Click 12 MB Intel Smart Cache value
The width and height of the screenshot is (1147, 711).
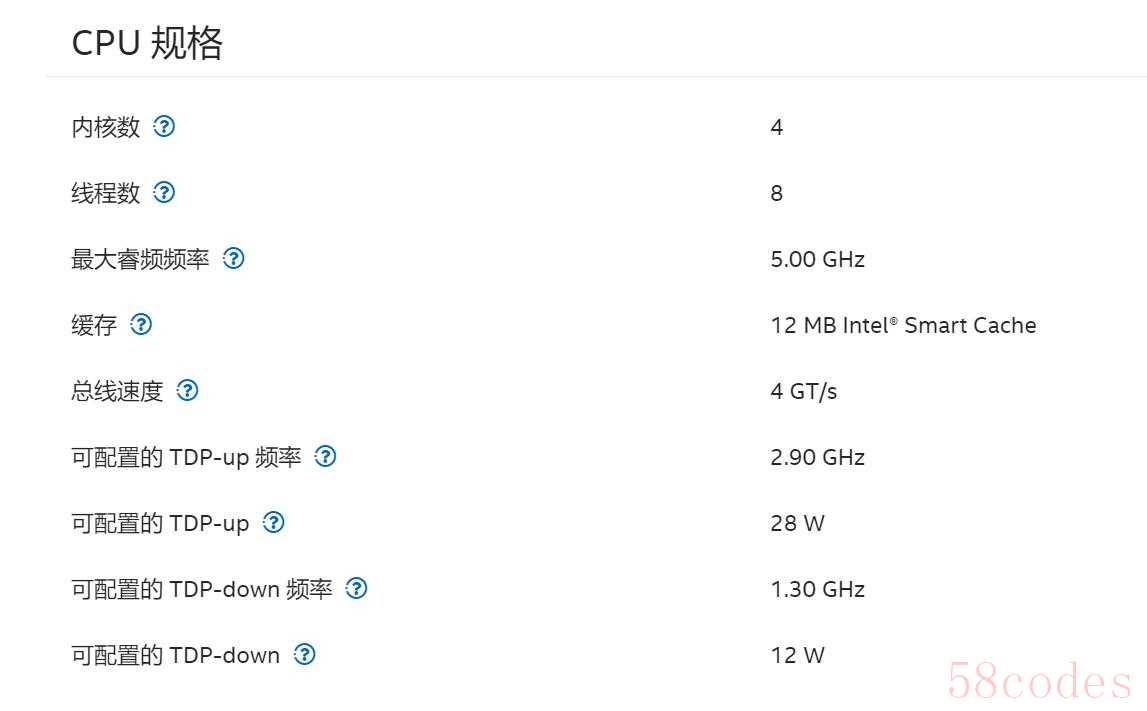903,325
